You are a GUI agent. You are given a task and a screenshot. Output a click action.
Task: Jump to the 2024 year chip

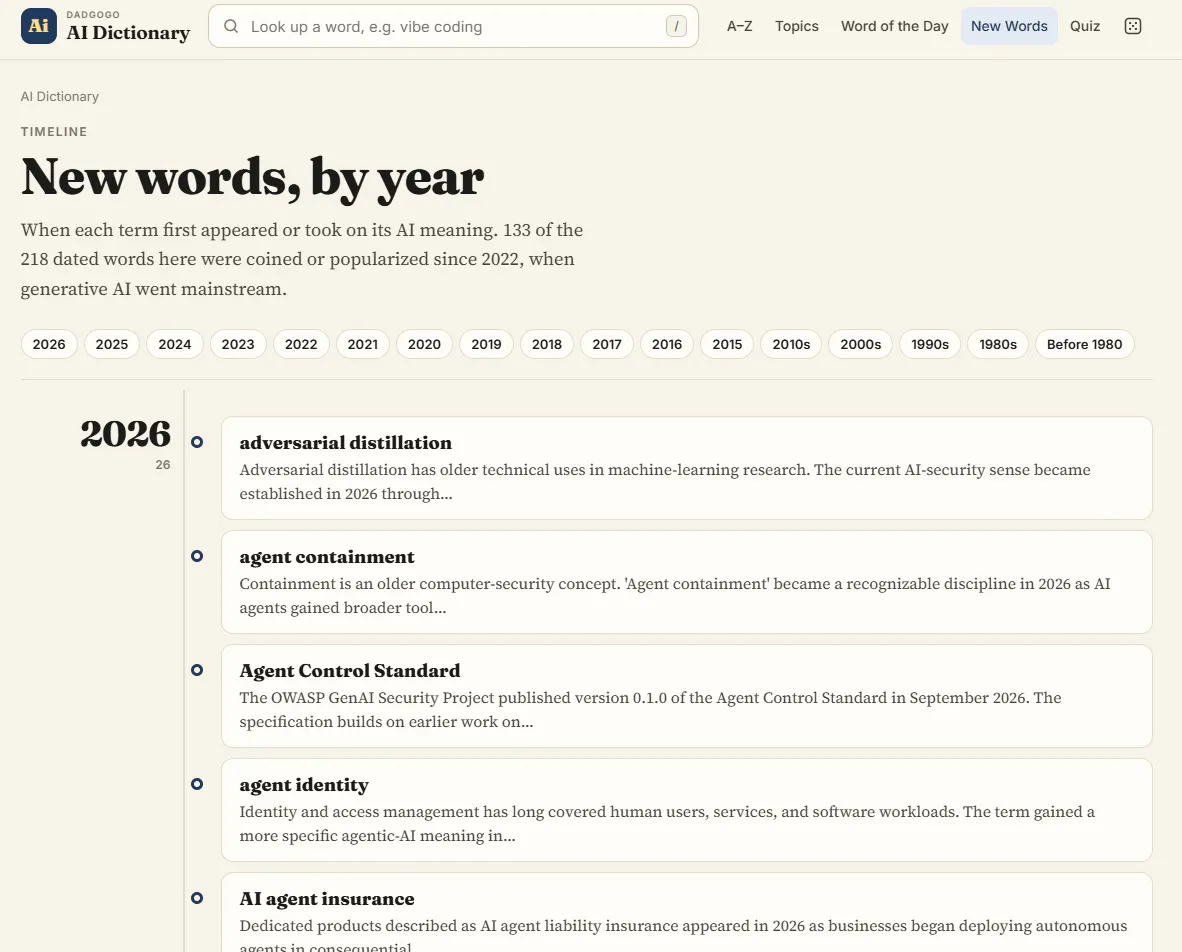tap(175, 344)
